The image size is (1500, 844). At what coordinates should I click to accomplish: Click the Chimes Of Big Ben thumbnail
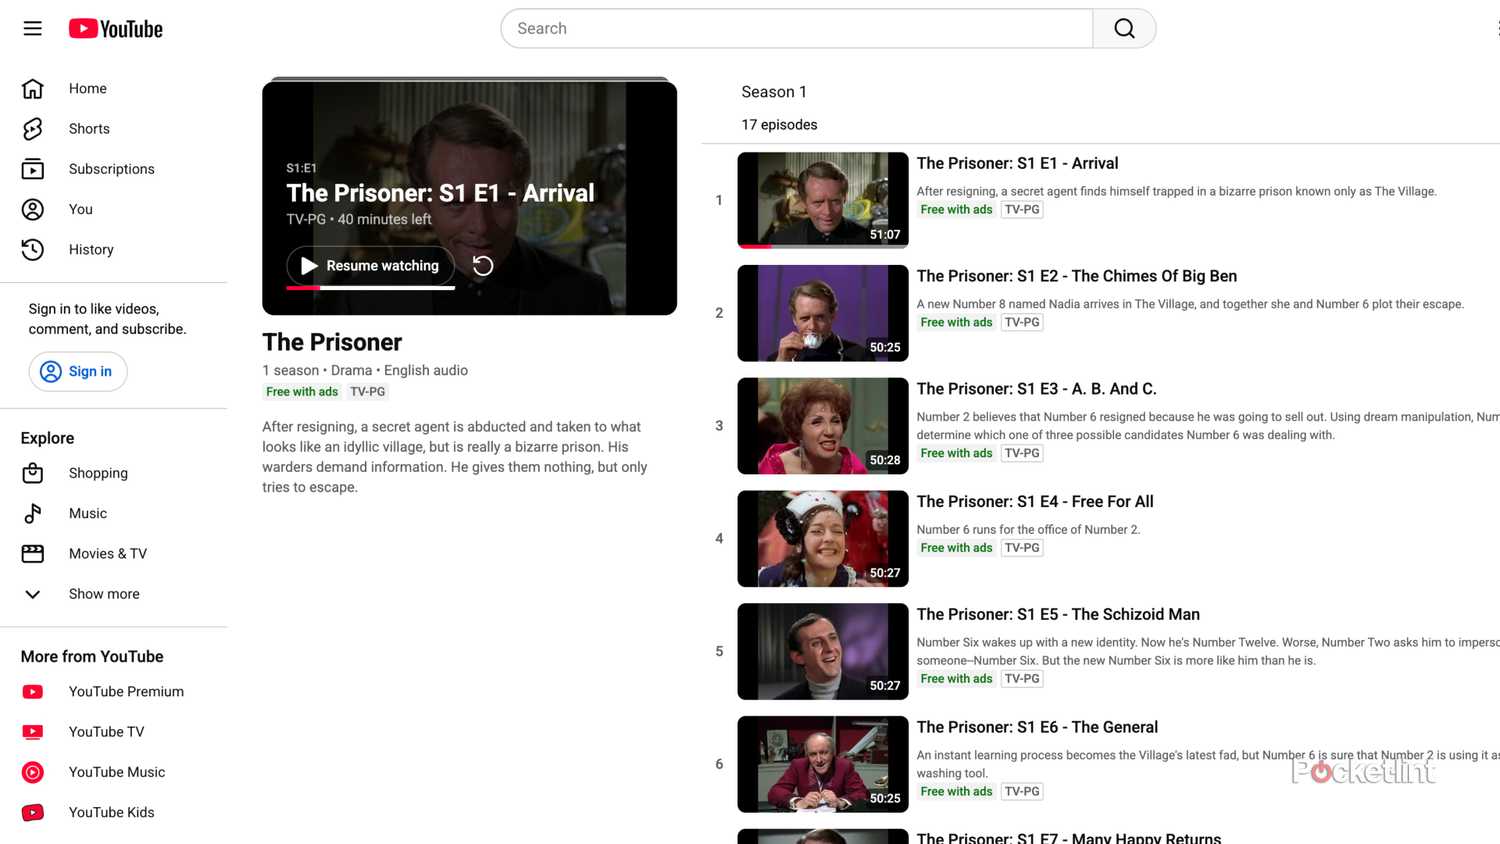click(823, 313)
